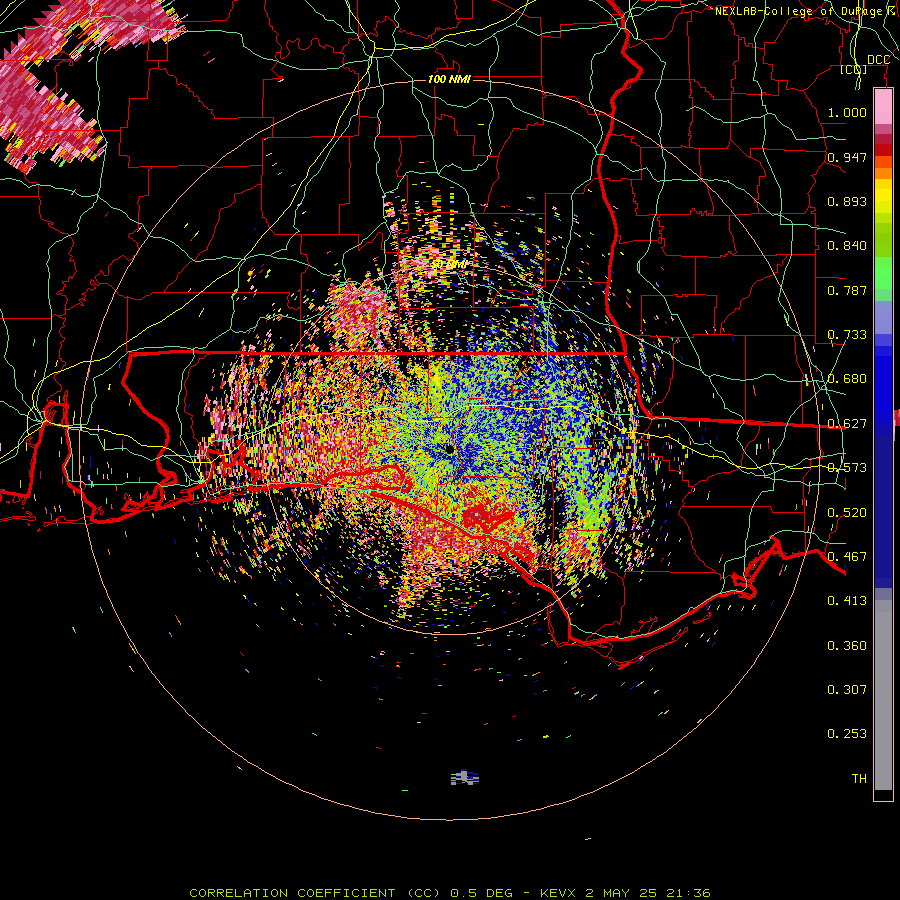900x900 pixels.
Task: Select the 0.893 scale value
Action: (847, 201)
